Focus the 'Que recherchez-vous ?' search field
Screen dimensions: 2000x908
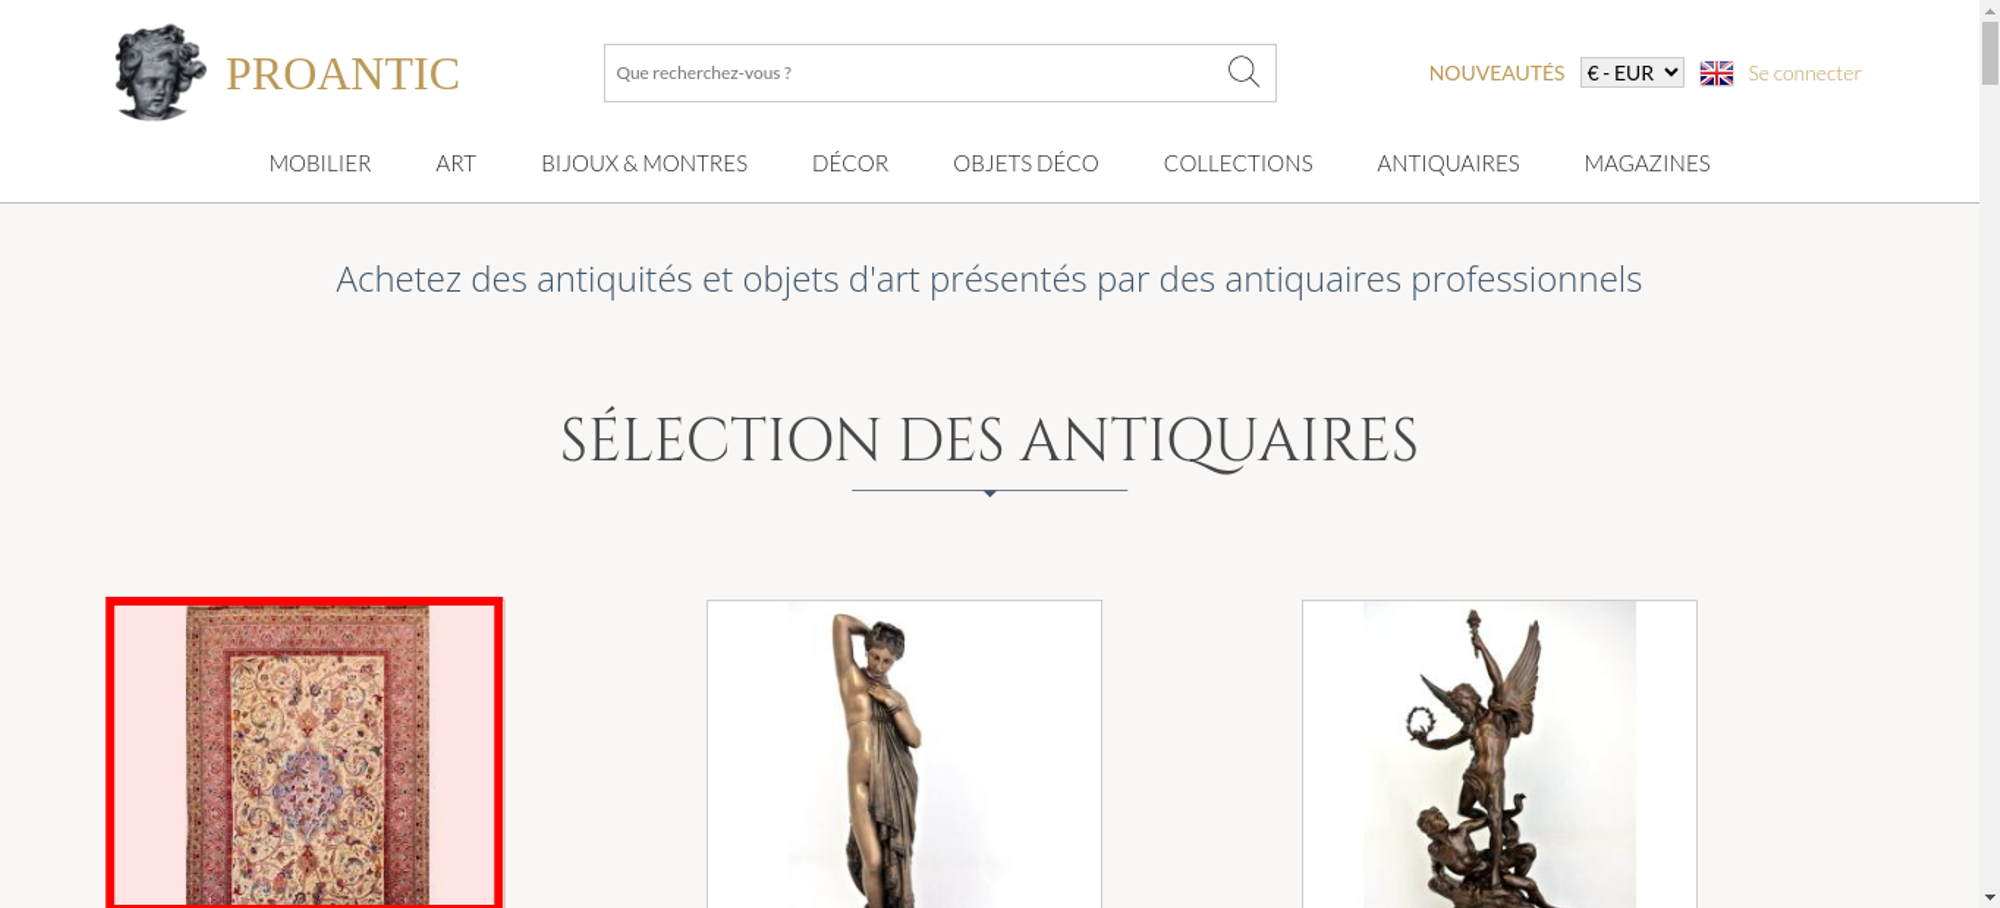pos(915,73)
